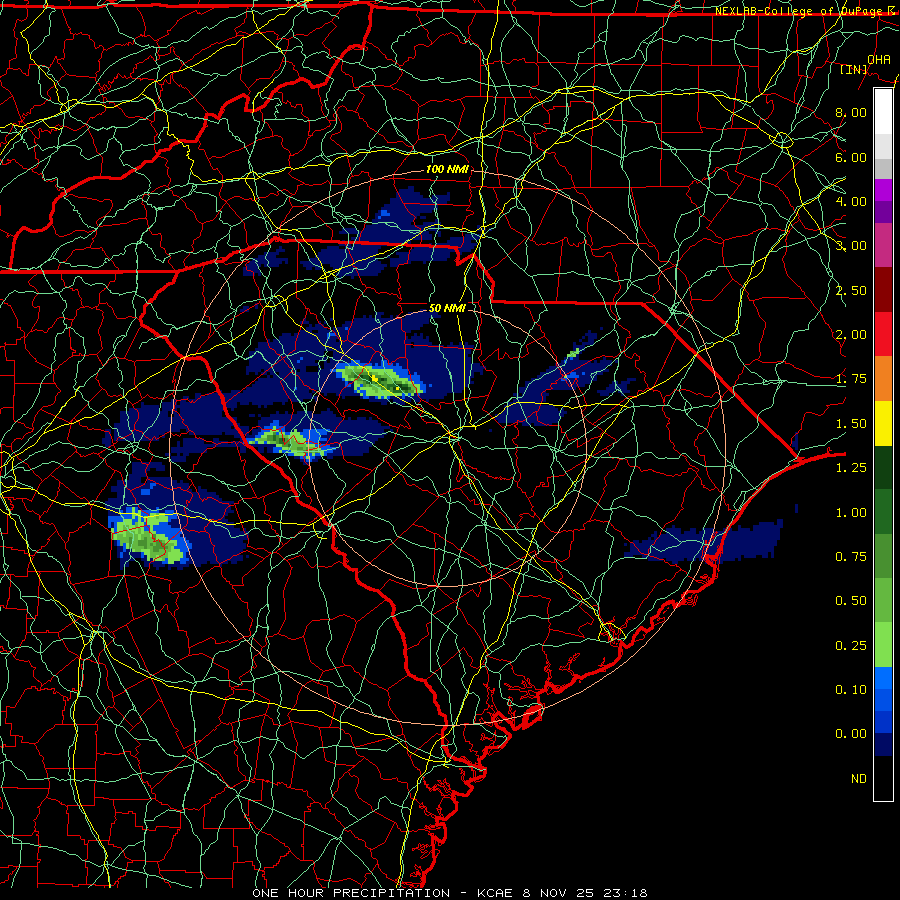The width and height of the screenshot is (900, 900).
Task: Click the 50 NMI range ring label
Action: (447, 308)
